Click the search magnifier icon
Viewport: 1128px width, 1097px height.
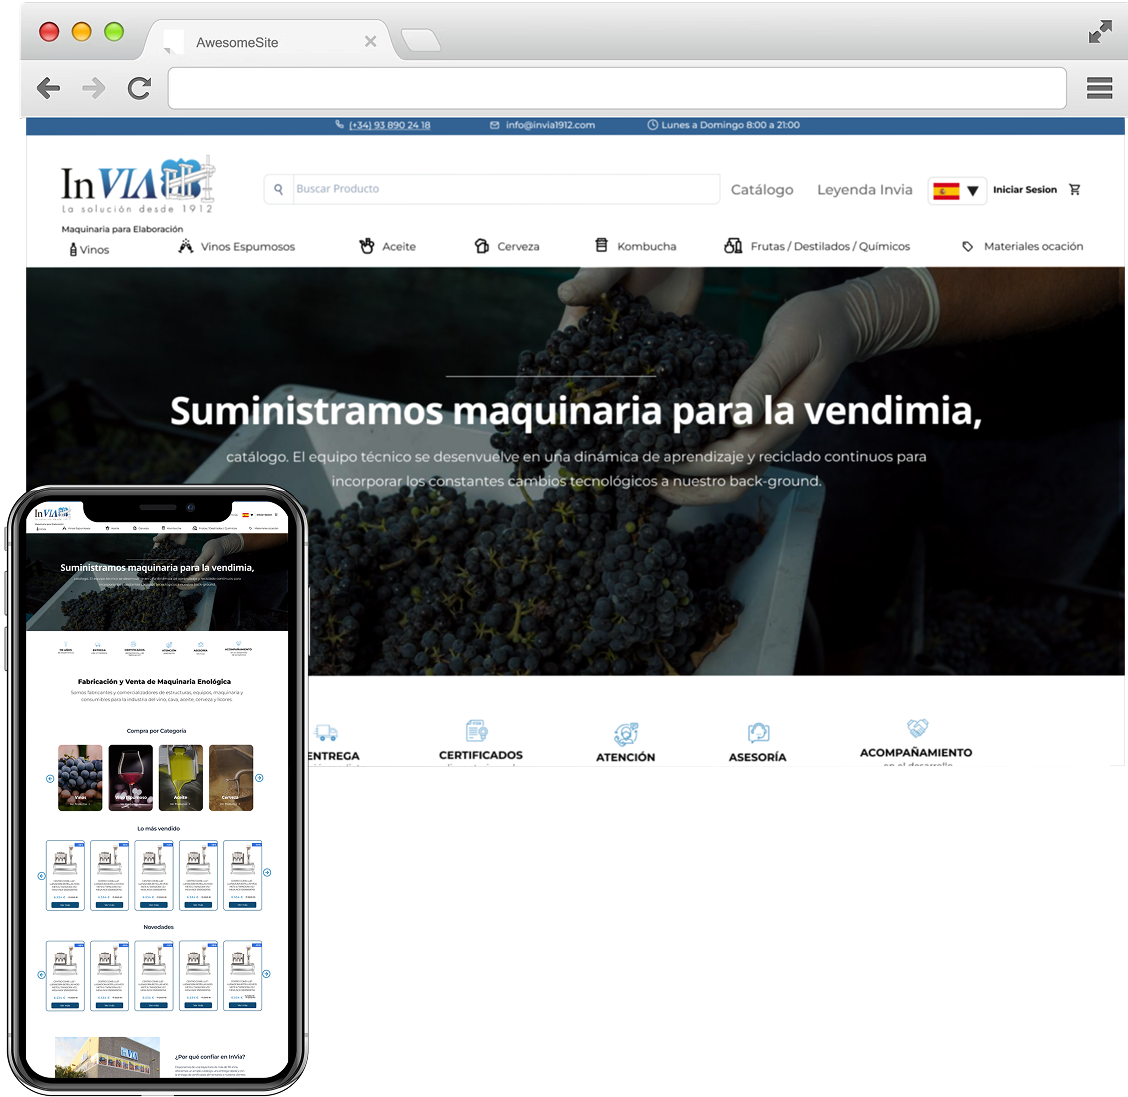(x=279, y=189)
